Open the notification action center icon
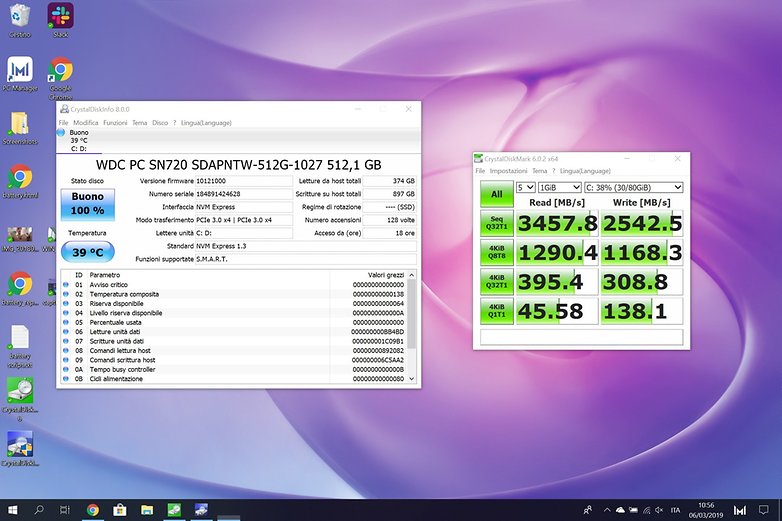Screen dimensions: 782x521 click(764, 510)
